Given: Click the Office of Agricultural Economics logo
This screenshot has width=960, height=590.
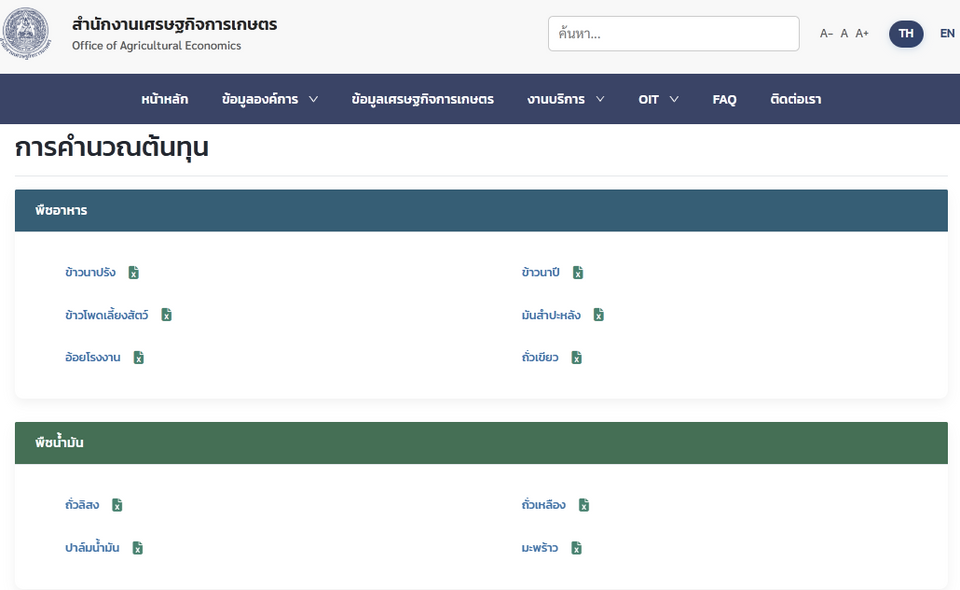Looking at the screenshot, I should pyautogui.click(x=25, y=33).
